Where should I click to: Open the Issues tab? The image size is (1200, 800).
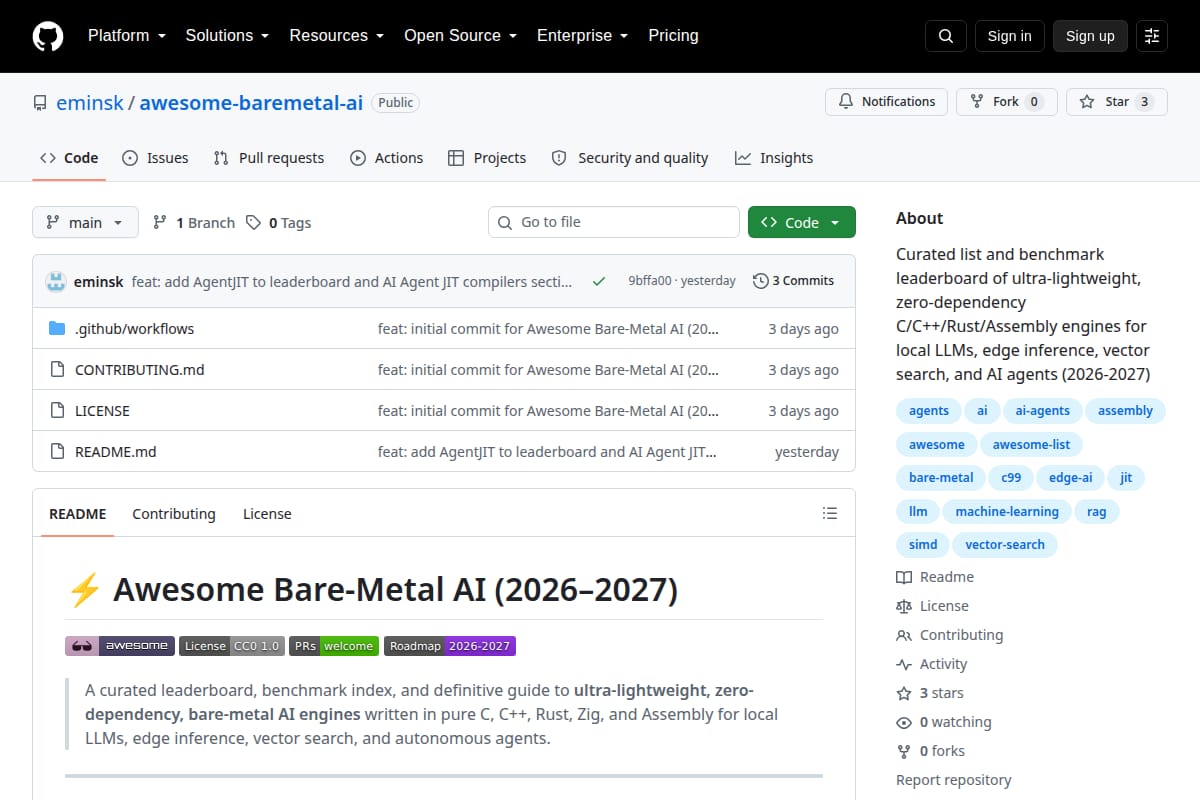click(x=155, y=158)
